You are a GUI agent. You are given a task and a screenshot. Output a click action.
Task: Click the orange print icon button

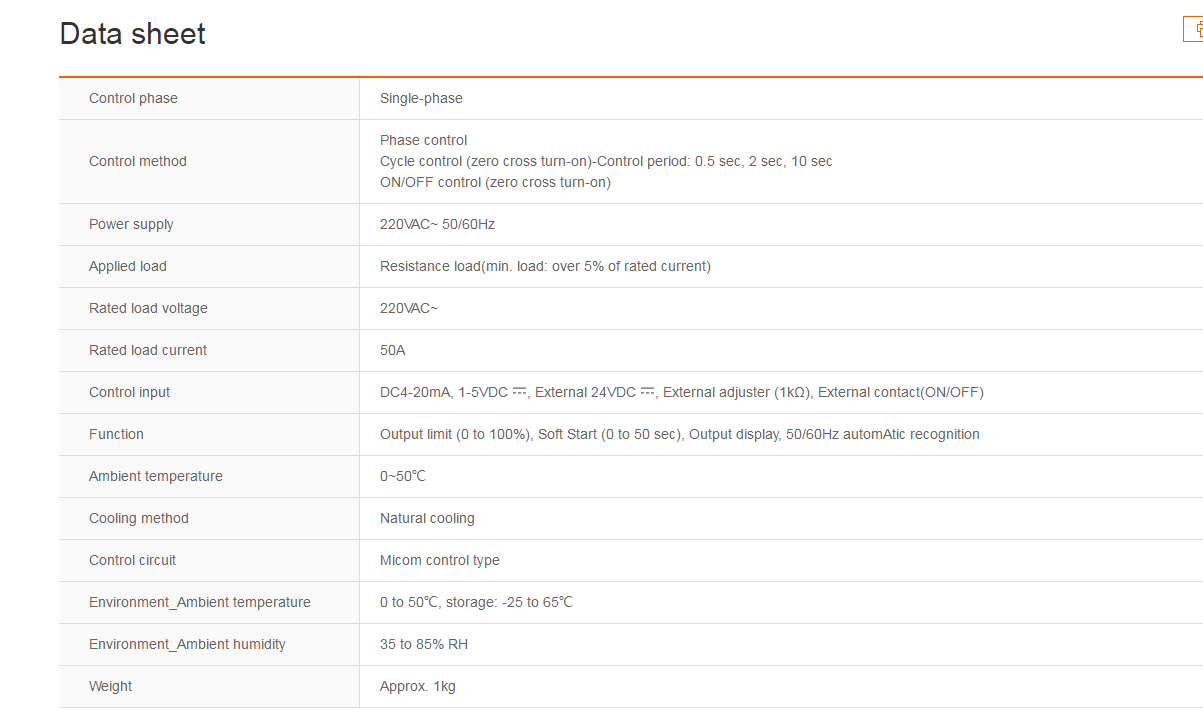click(x=1194, y=30)
